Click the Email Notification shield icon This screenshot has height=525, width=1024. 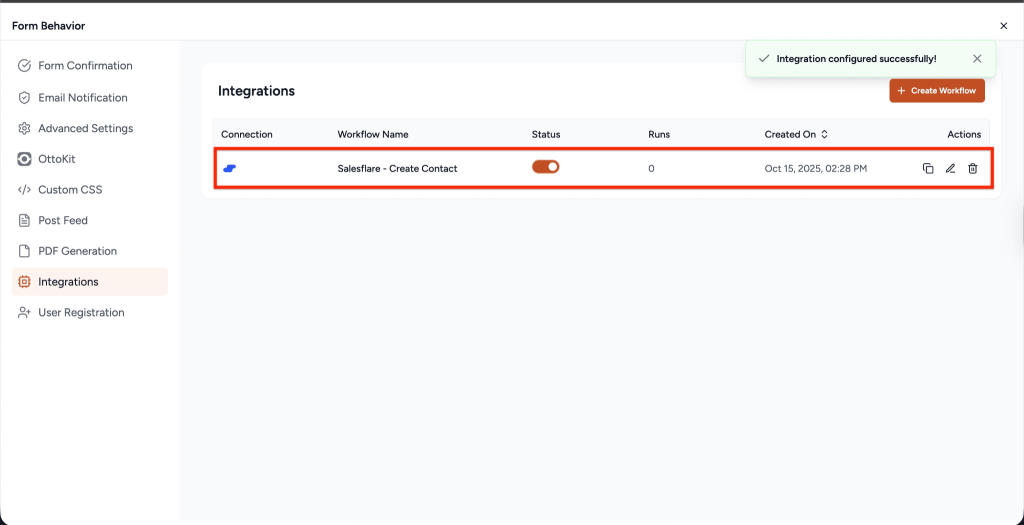coord(25,98)
